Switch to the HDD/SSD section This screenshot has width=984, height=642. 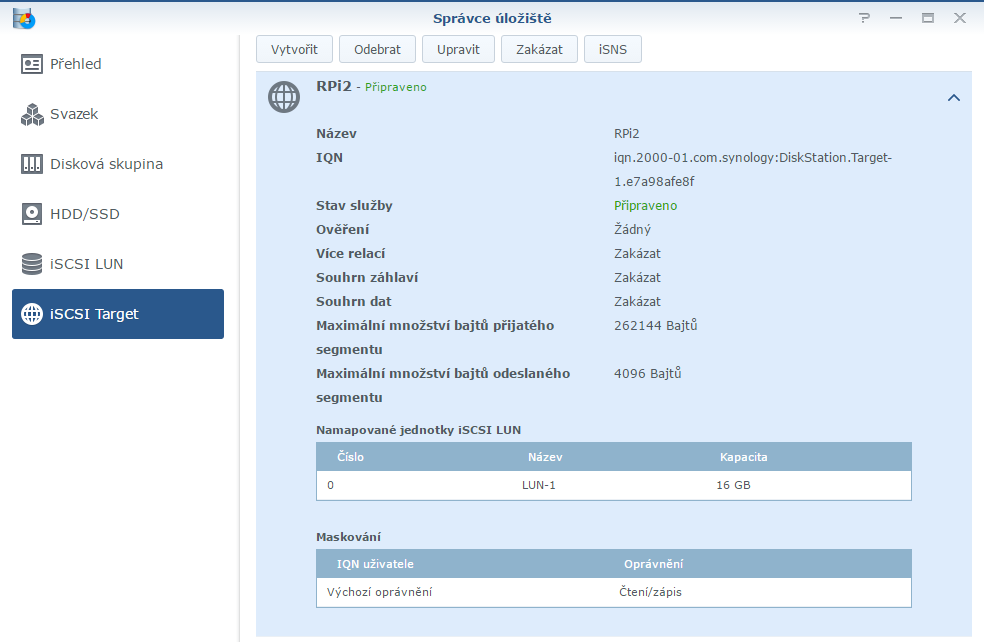85,214
